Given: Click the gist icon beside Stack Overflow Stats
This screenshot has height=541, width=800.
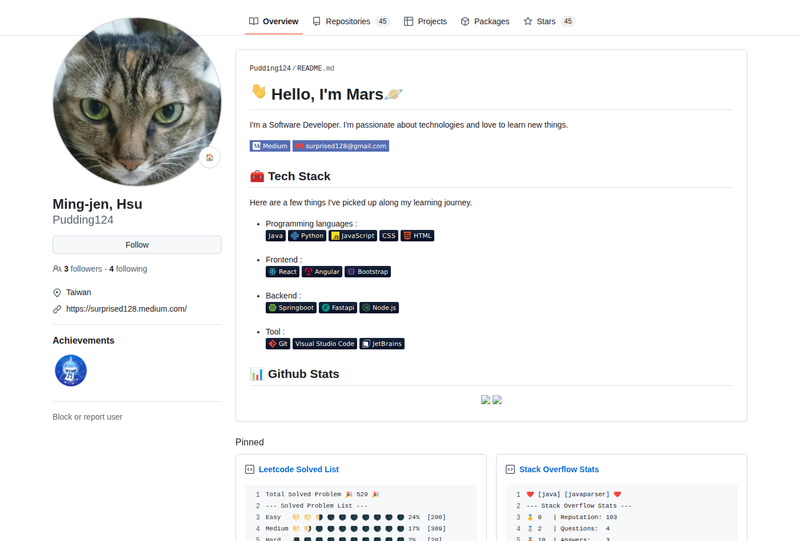Looking at the screenshot, I should [510, 470].
